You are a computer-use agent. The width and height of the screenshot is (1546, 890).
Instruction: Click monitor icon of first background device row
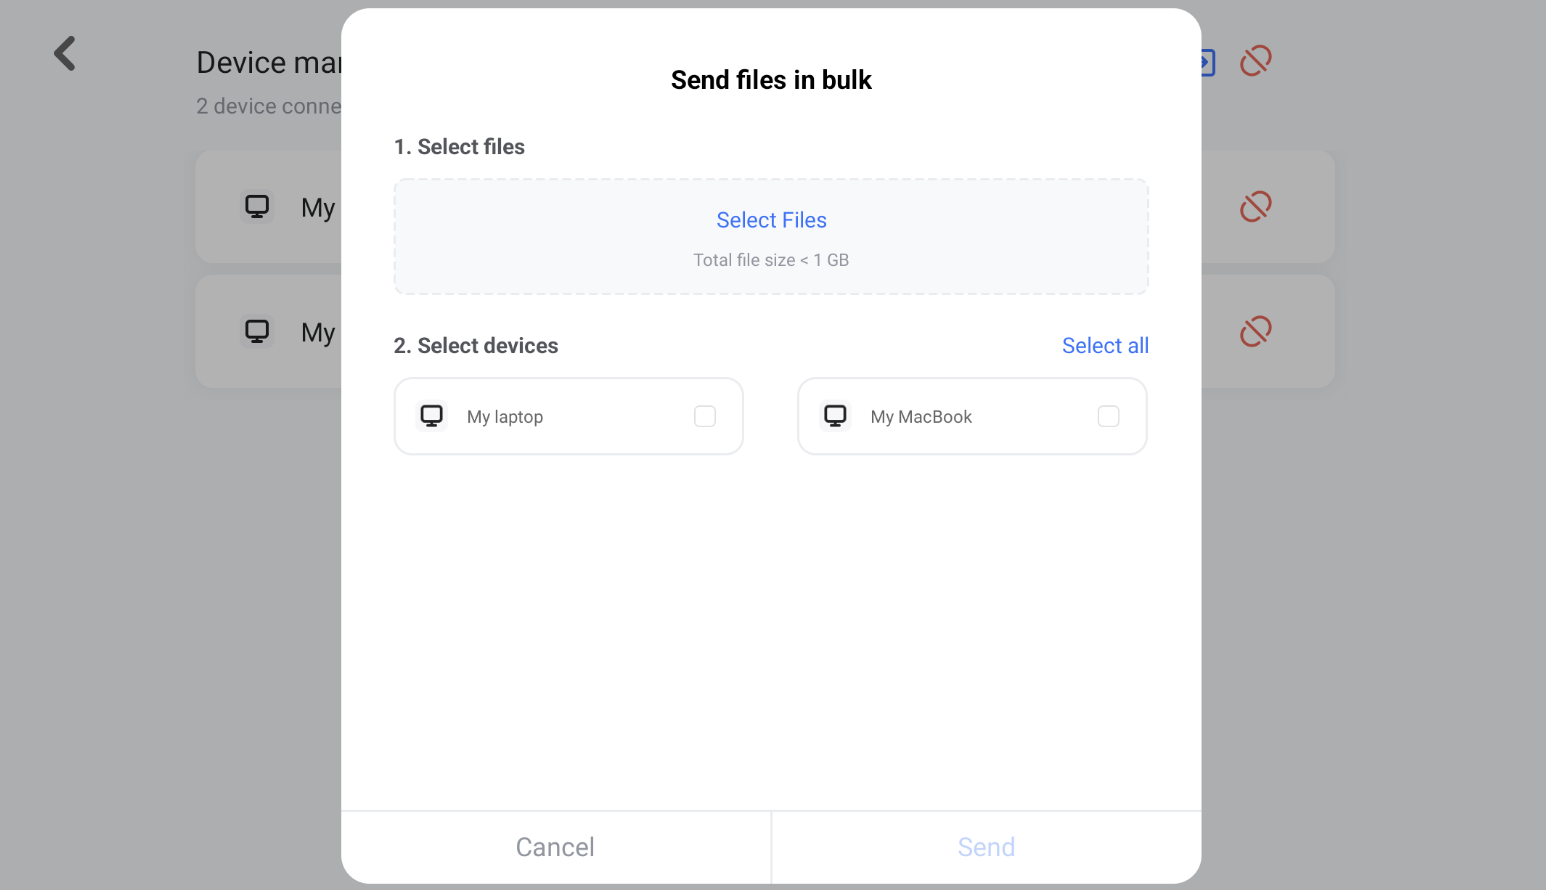(257, 207)
